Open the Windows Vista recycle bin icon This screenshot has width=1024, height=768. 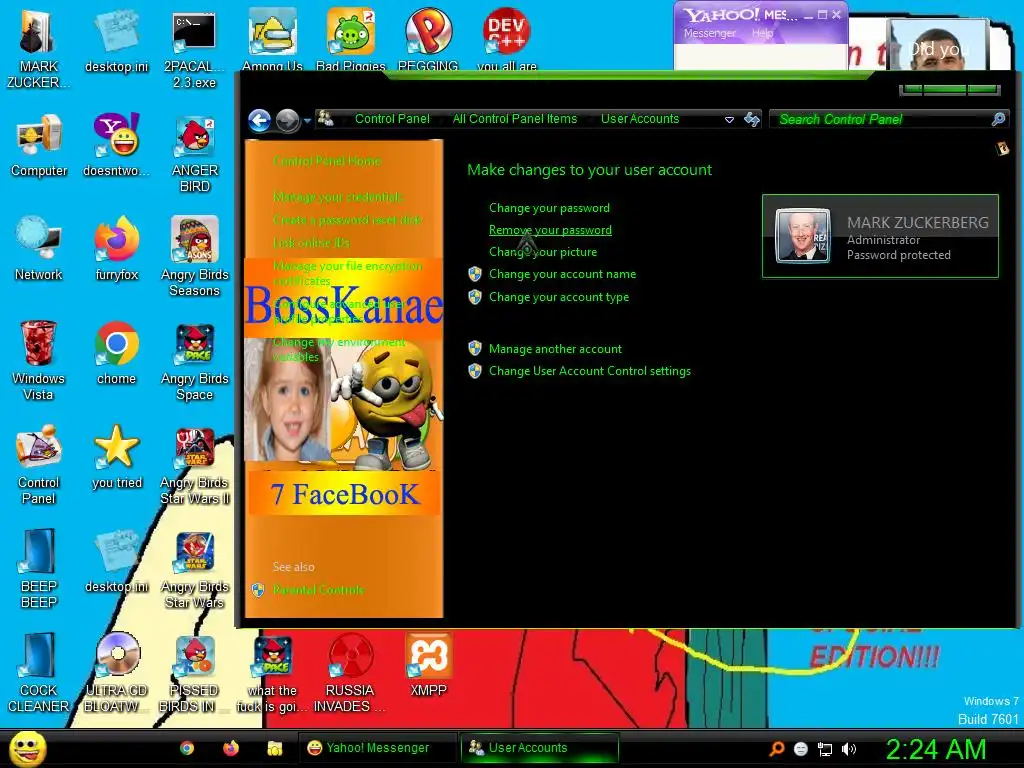pos(38,360)
